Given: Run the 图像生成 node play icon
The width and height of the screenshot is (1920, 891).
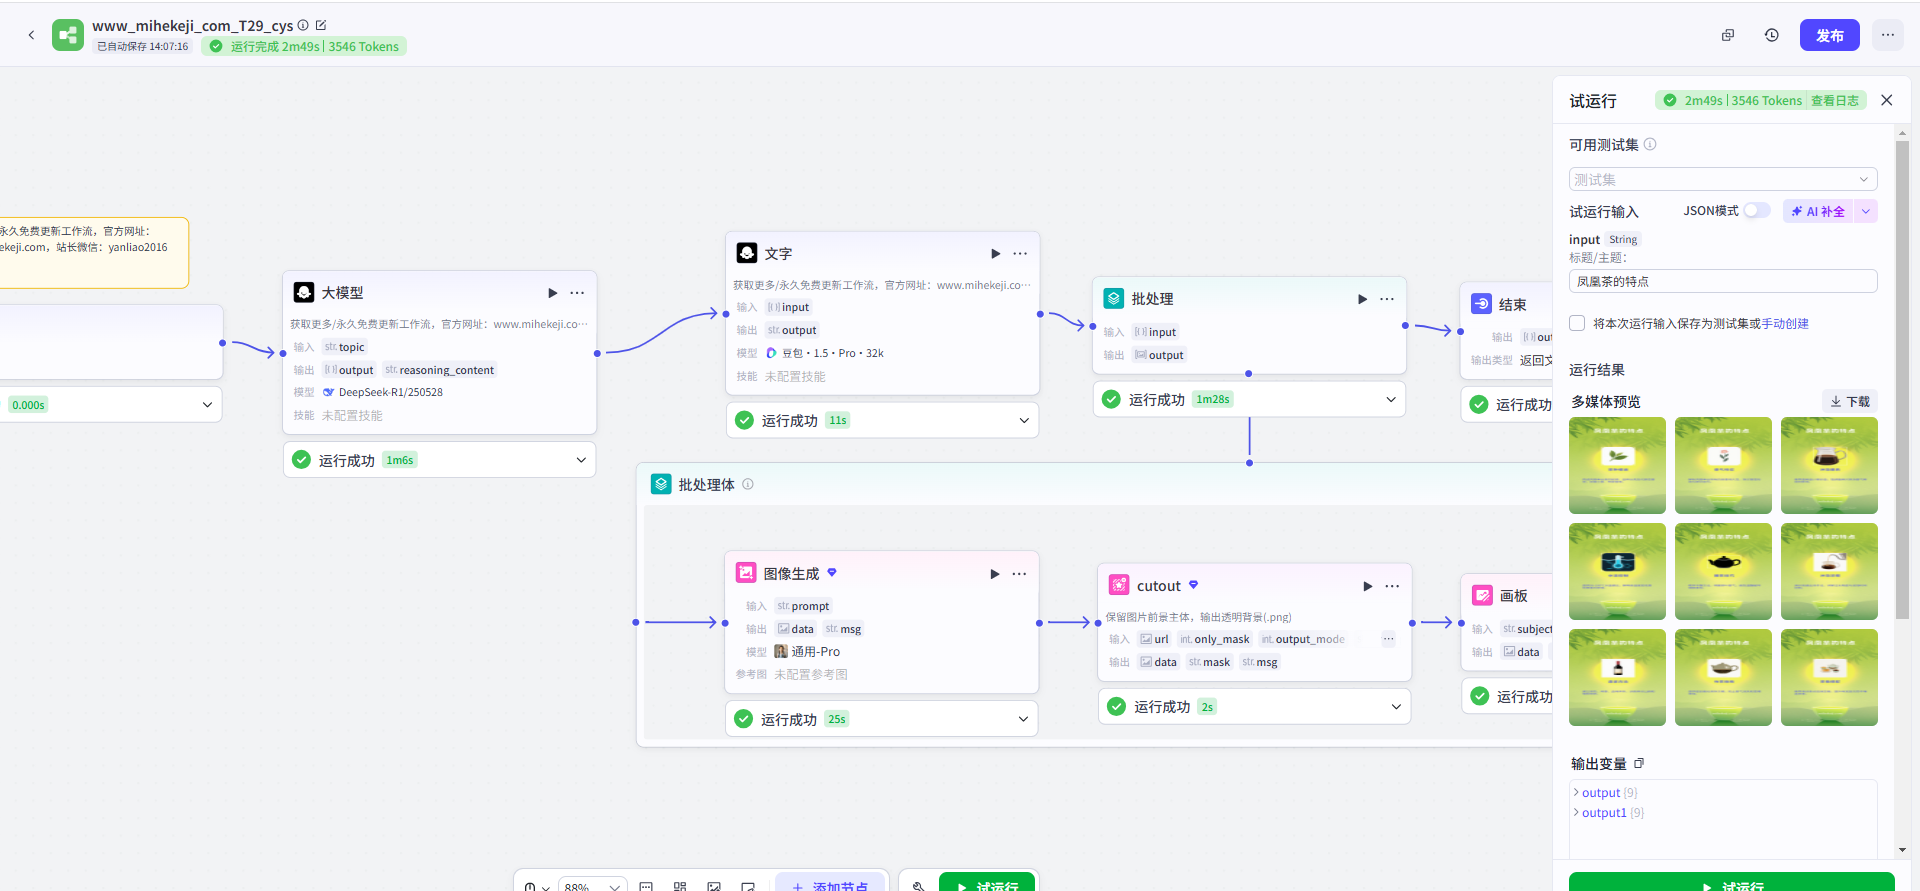Looking at the screenshot, I should coord(994,574).
